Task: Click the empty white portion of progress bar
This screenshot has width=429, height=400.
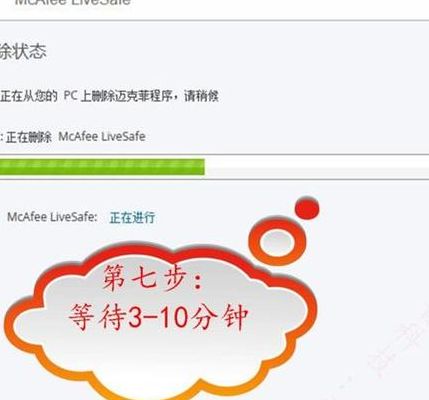Action: tap(317, 167)
